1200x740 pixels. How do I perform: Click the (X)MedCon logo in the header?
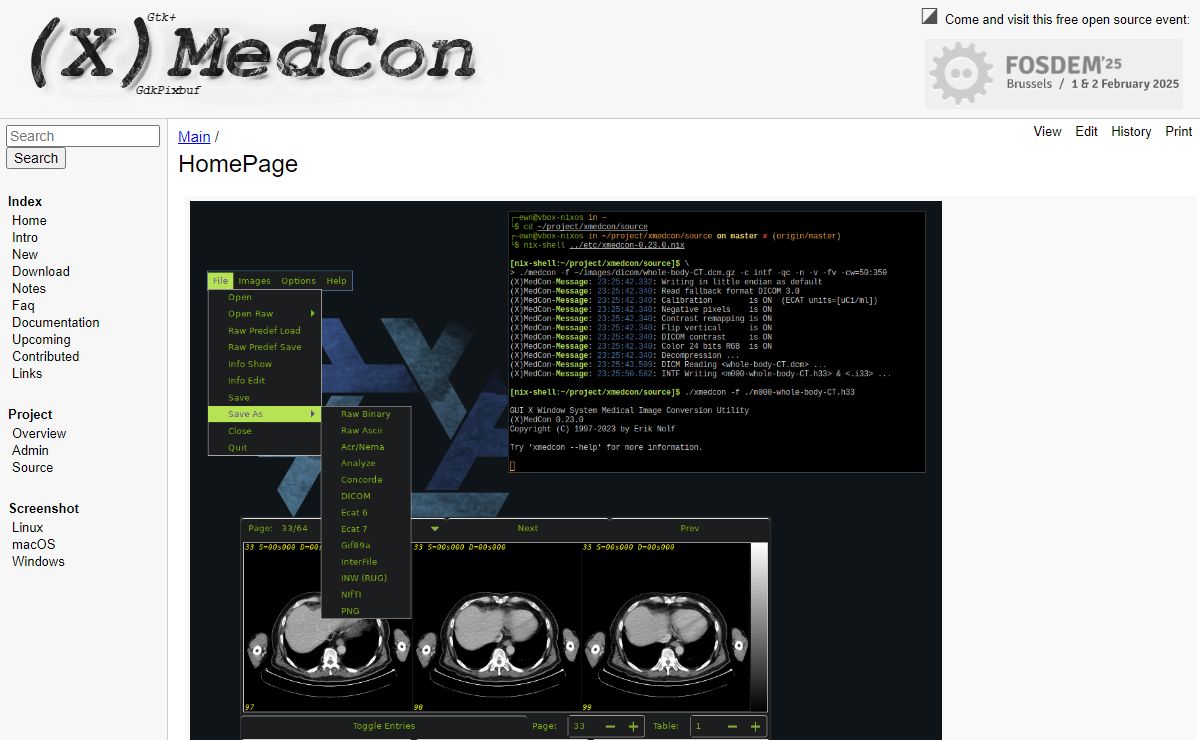coord(256,55)
